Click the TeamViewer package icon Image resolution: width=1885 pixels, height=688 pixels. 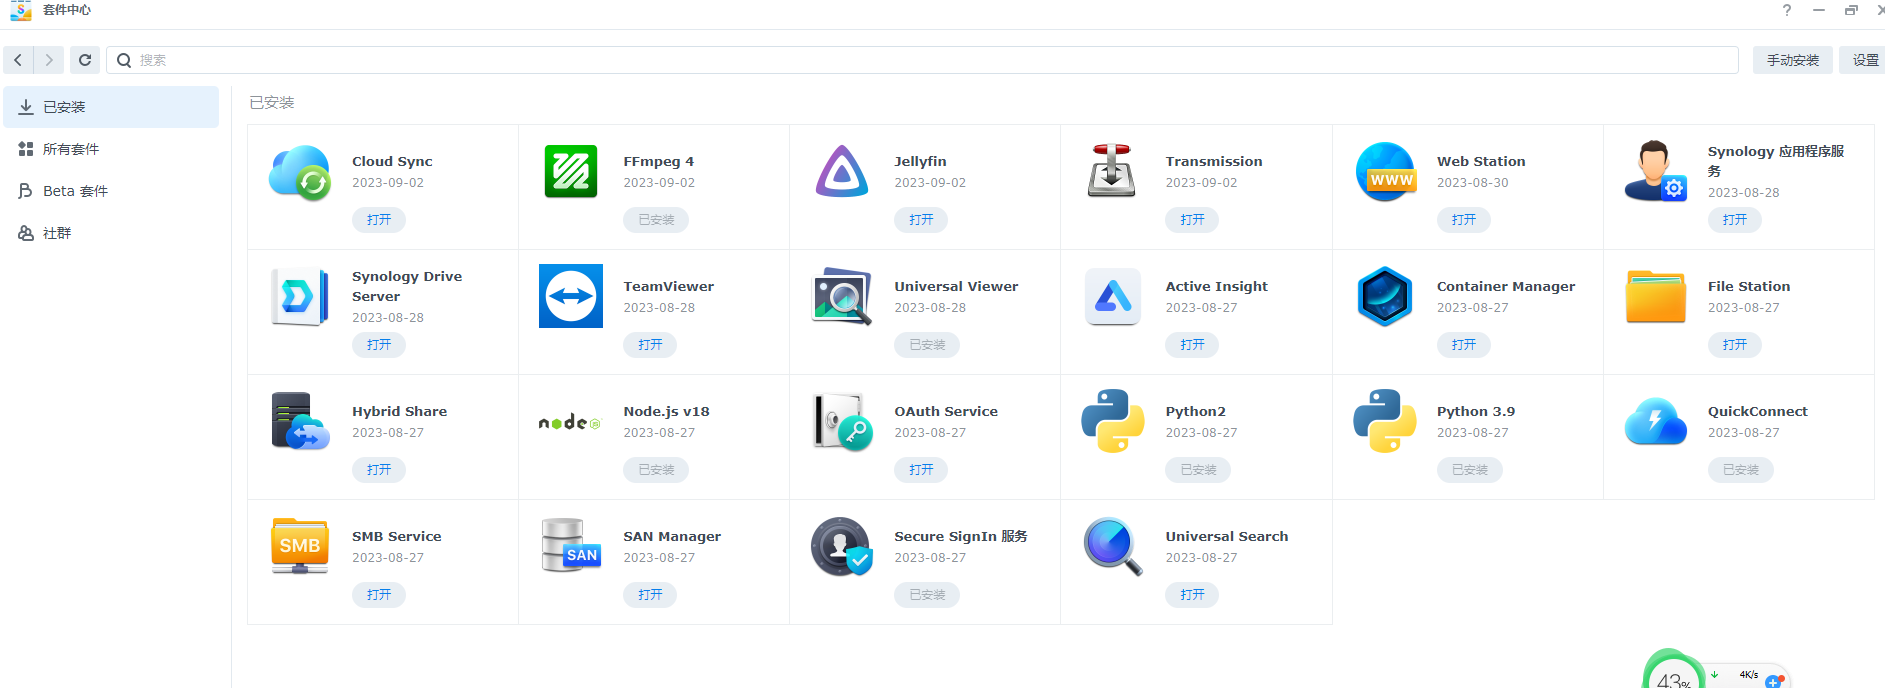571,296
